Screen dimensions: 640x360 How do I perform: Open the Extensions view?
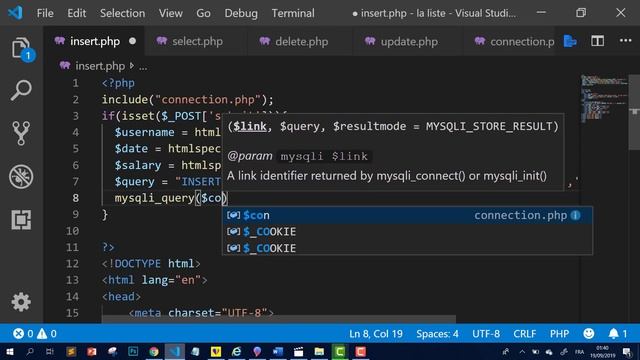coord(21,220)
